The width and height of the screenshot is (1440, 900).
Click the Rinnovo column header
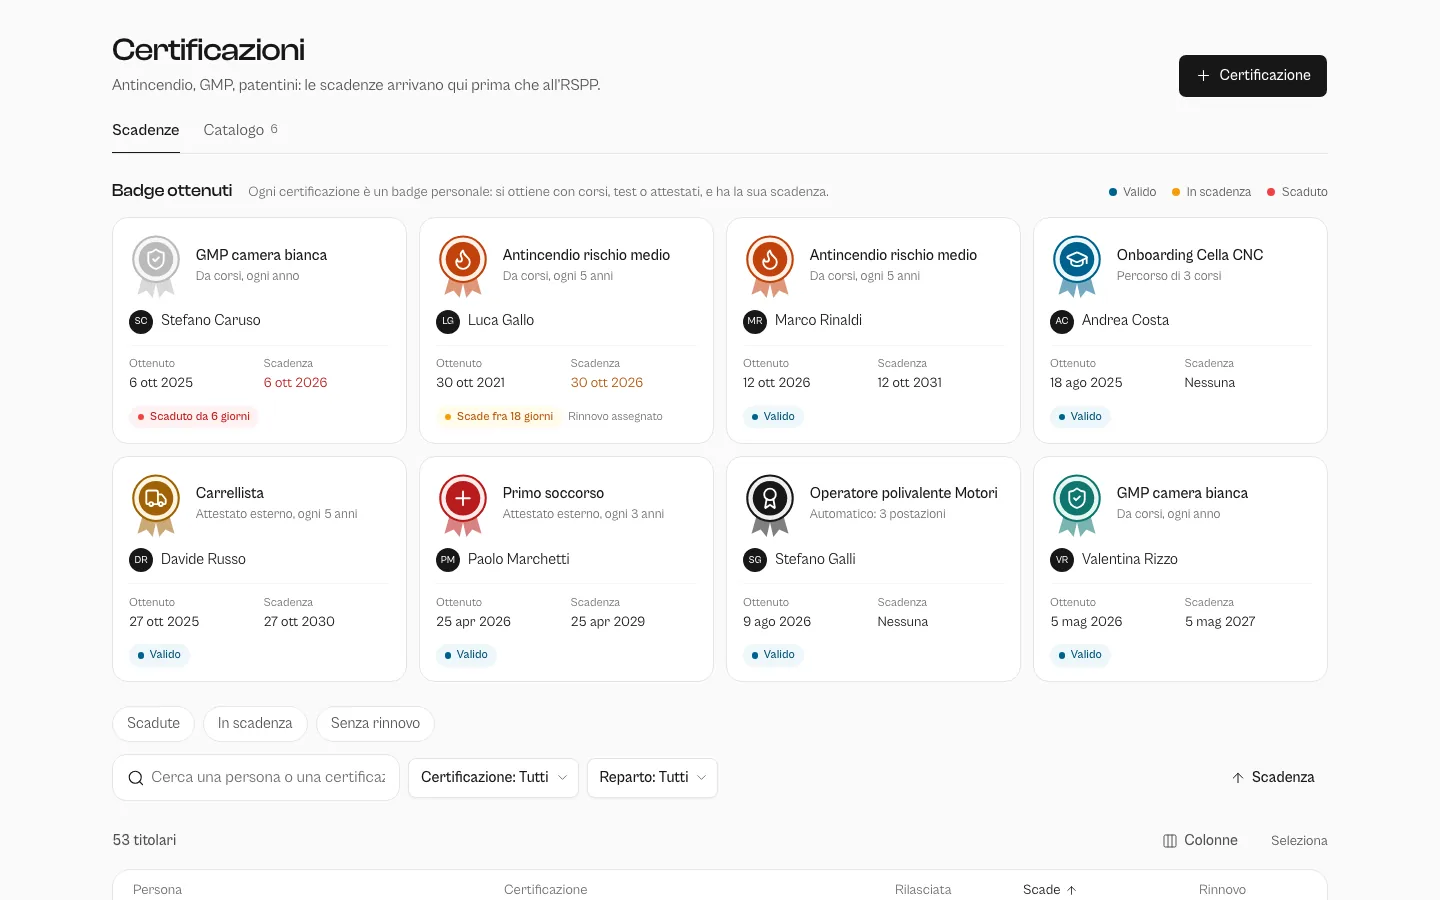pyautogui.click(x=1222, y=889)
